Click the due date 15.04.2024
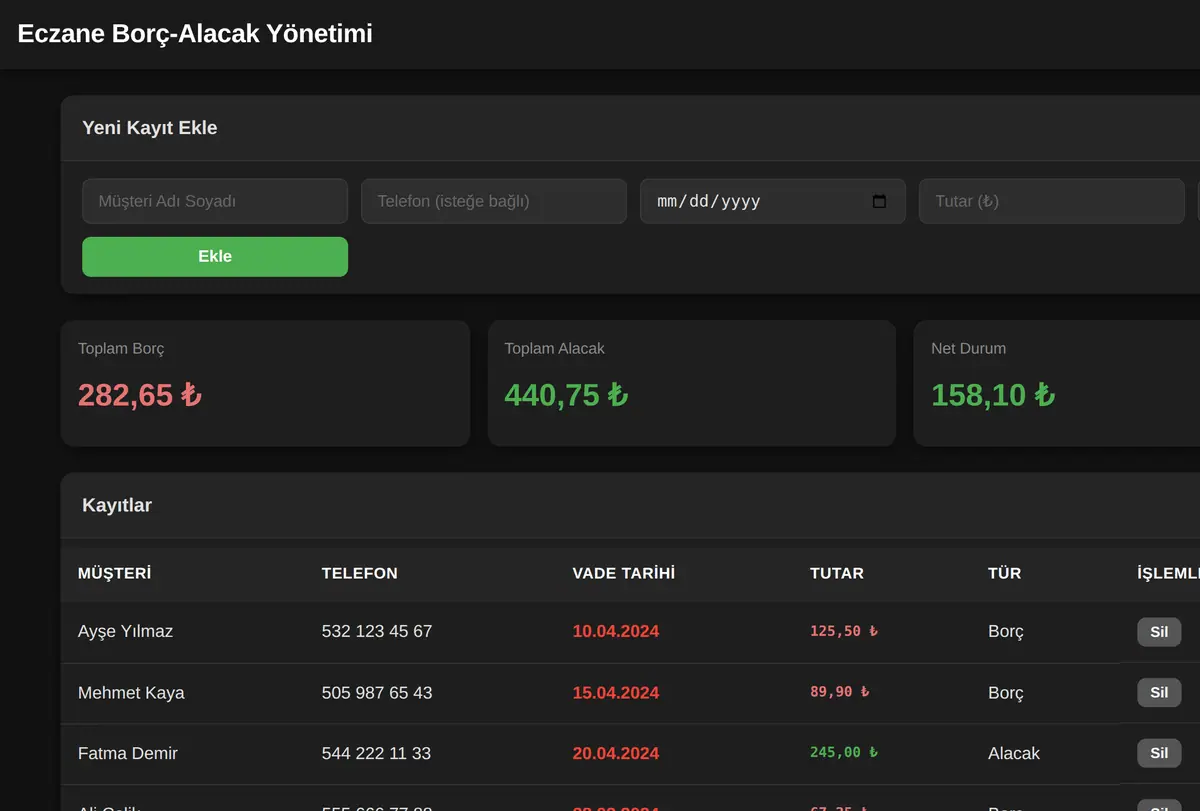The height and width of the screenshot is (811, 1200). 616,692
